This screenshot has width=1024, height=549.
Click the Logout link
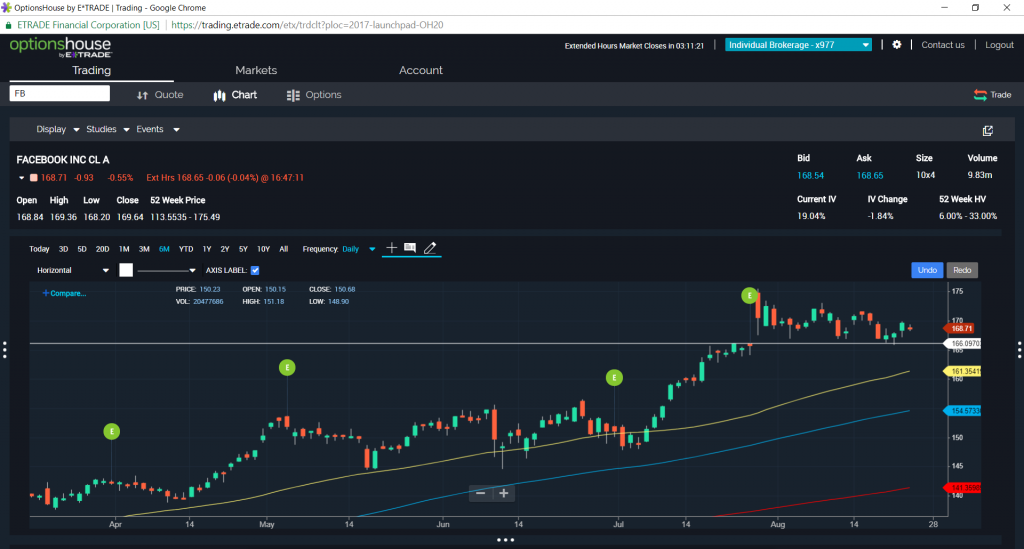pos(999,44)
